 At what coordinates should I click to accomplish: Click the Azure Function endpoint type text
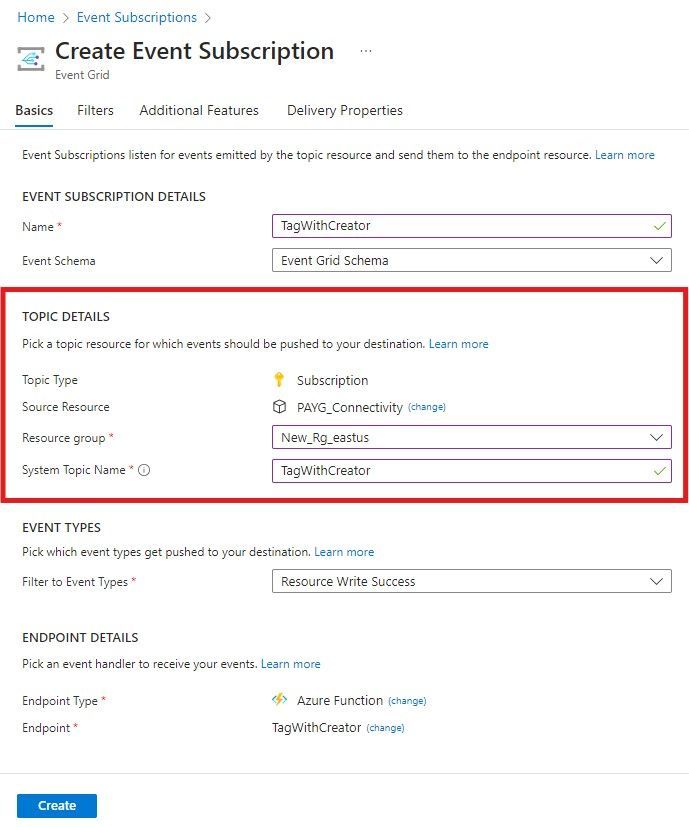[x=340, y=700]
